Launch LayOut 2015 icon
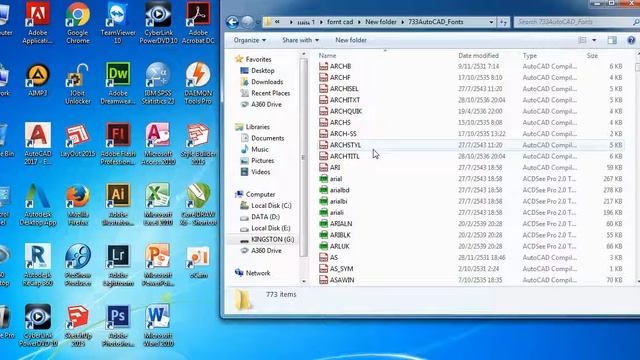The width and height of the screenshot is (640, 360). pos(78,141)
